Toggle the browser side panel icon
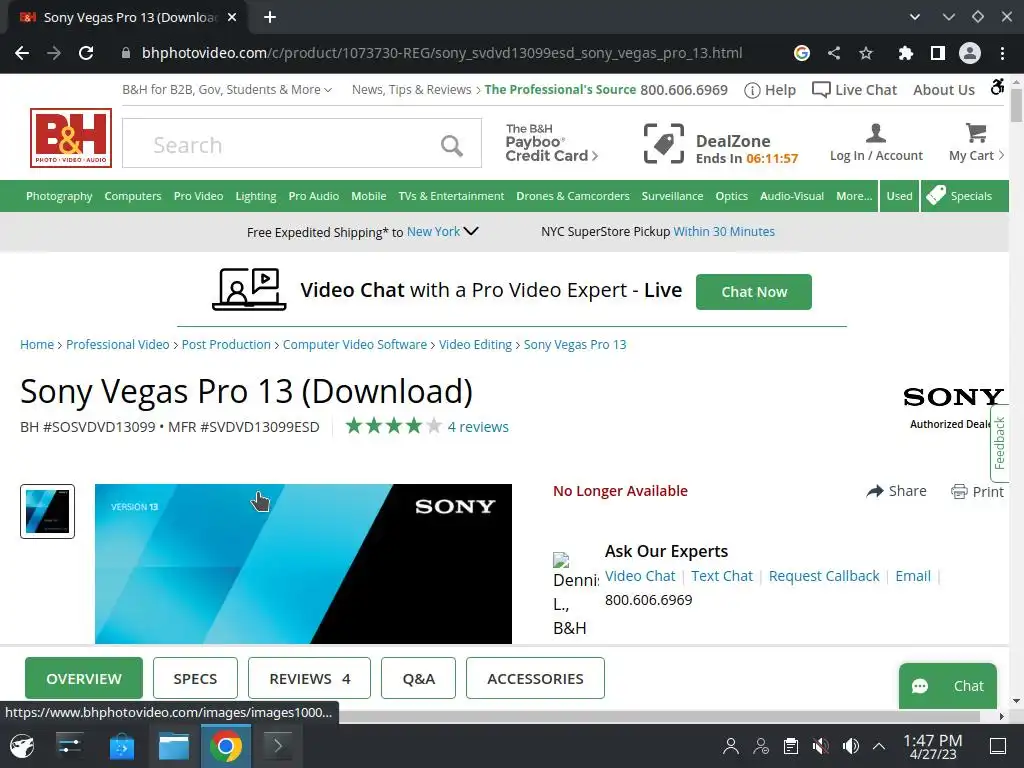1024x768 pixels. 938,53
